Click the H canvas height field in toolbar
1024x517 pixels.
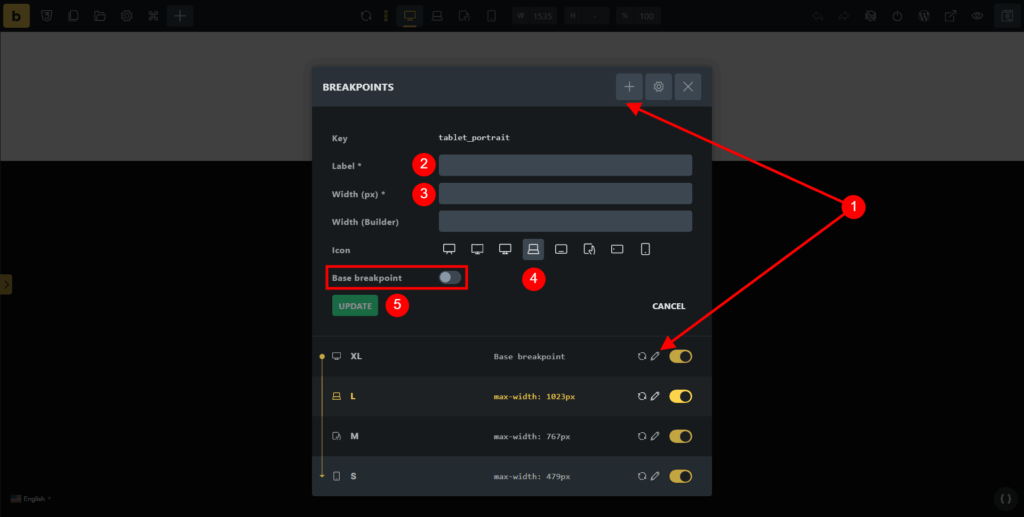point(587,16)
